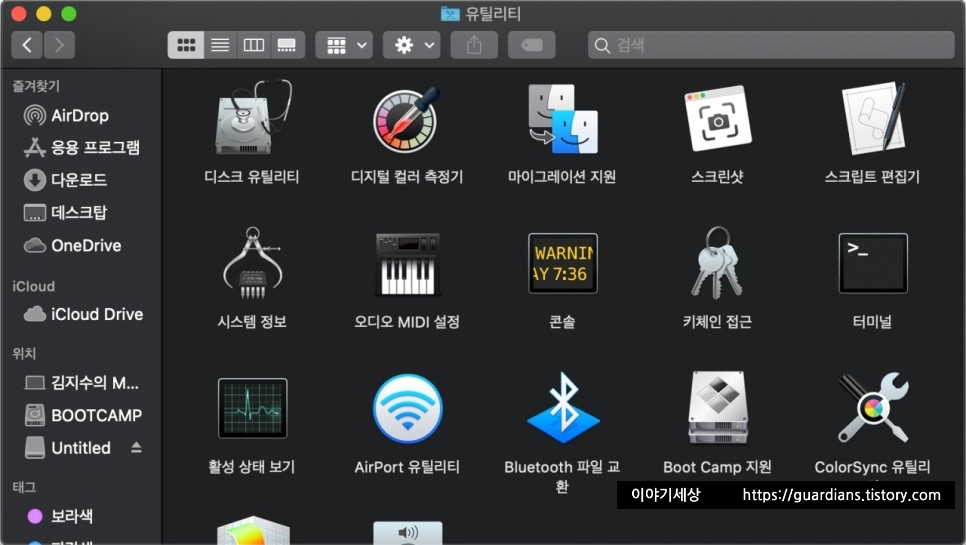Open the AirPort 유틸리티 app icon
The width and height of the screenshot is (966, 545).
coord(407,408)
